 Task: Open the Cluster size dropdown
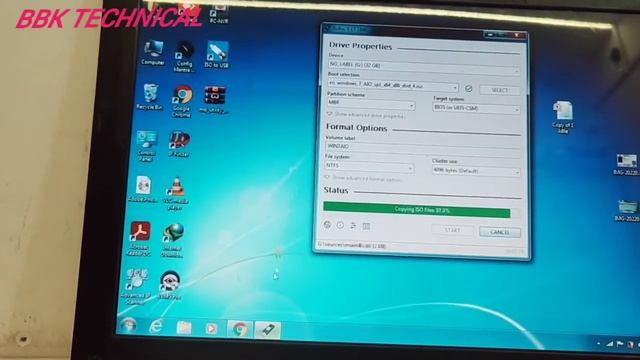476,171
